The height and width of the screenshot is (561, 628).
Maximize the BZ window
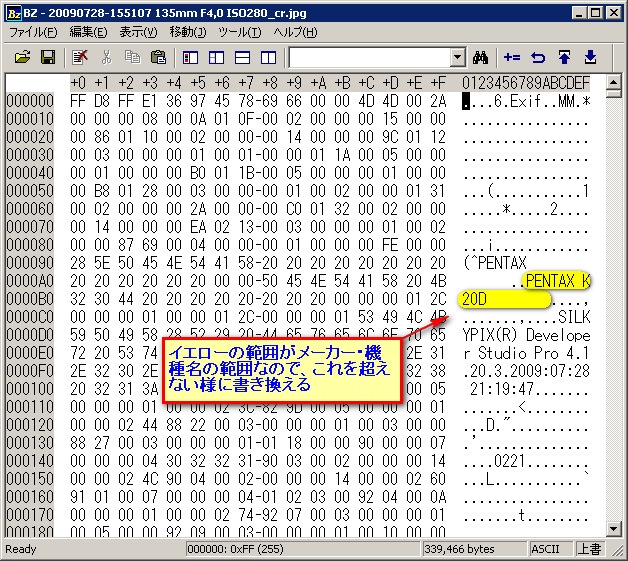coord(596,13)
